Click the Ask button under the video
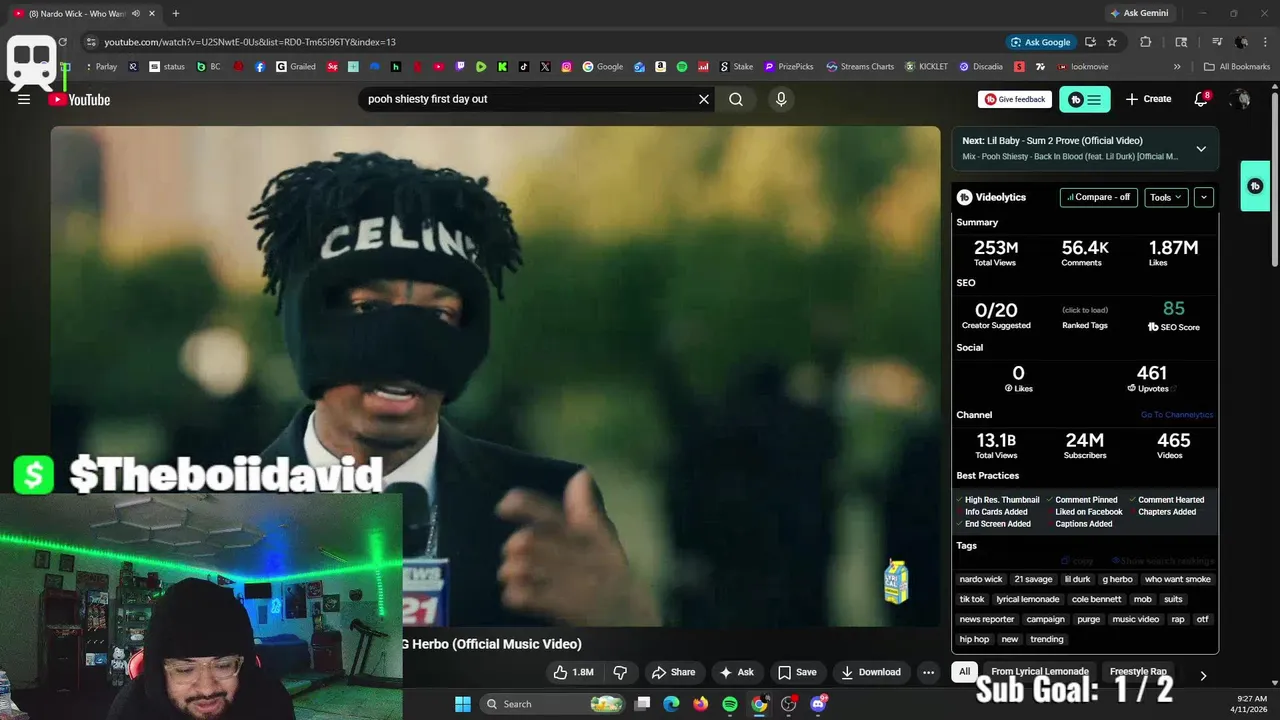 (736, 672)
